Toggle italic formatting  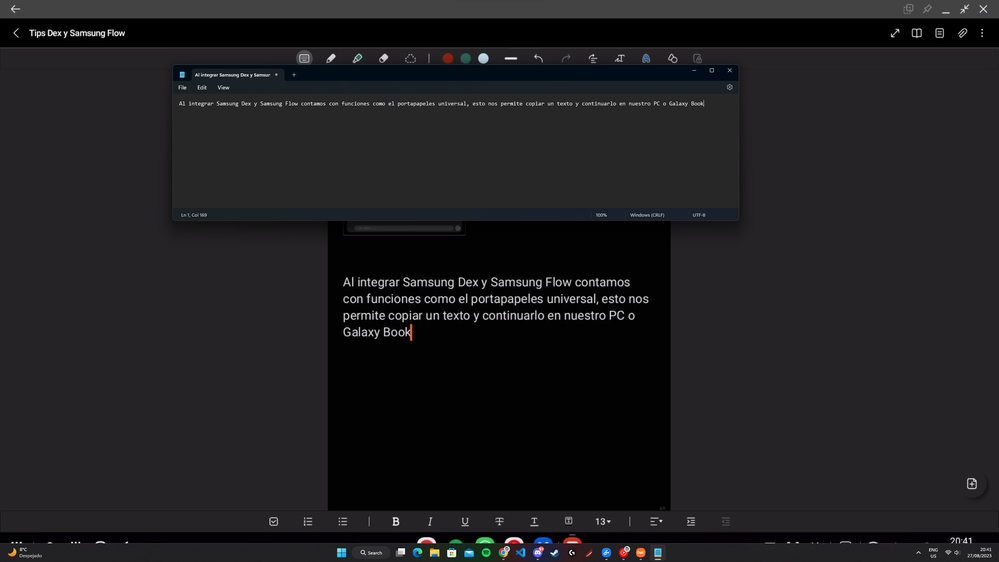pyautogui.click(x=430, y=521)
